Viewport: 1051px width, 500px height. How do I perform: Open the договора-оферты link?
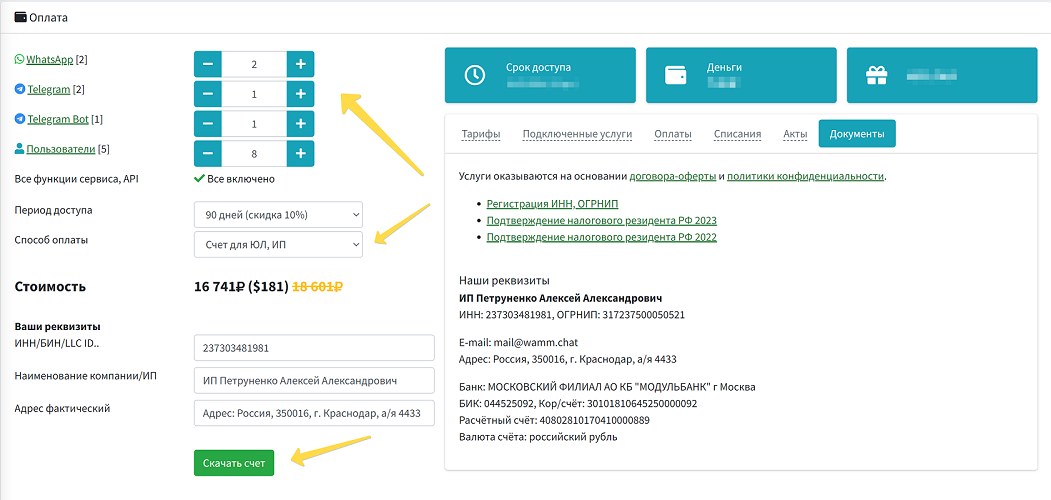(672, 176)
